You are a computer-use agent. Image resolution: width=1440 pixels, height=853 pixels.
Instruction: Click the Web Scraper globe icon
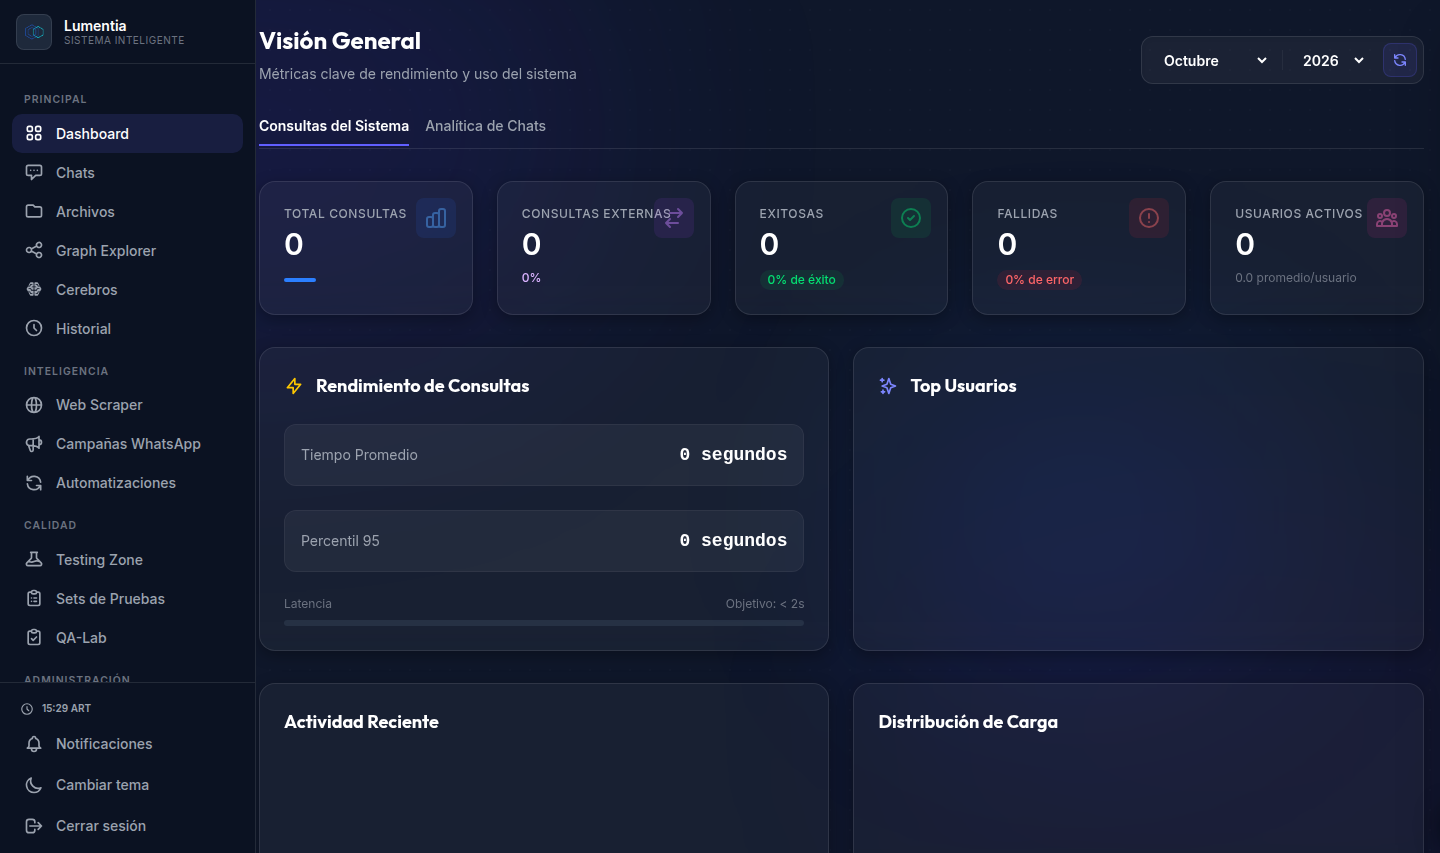click(34, 405)
